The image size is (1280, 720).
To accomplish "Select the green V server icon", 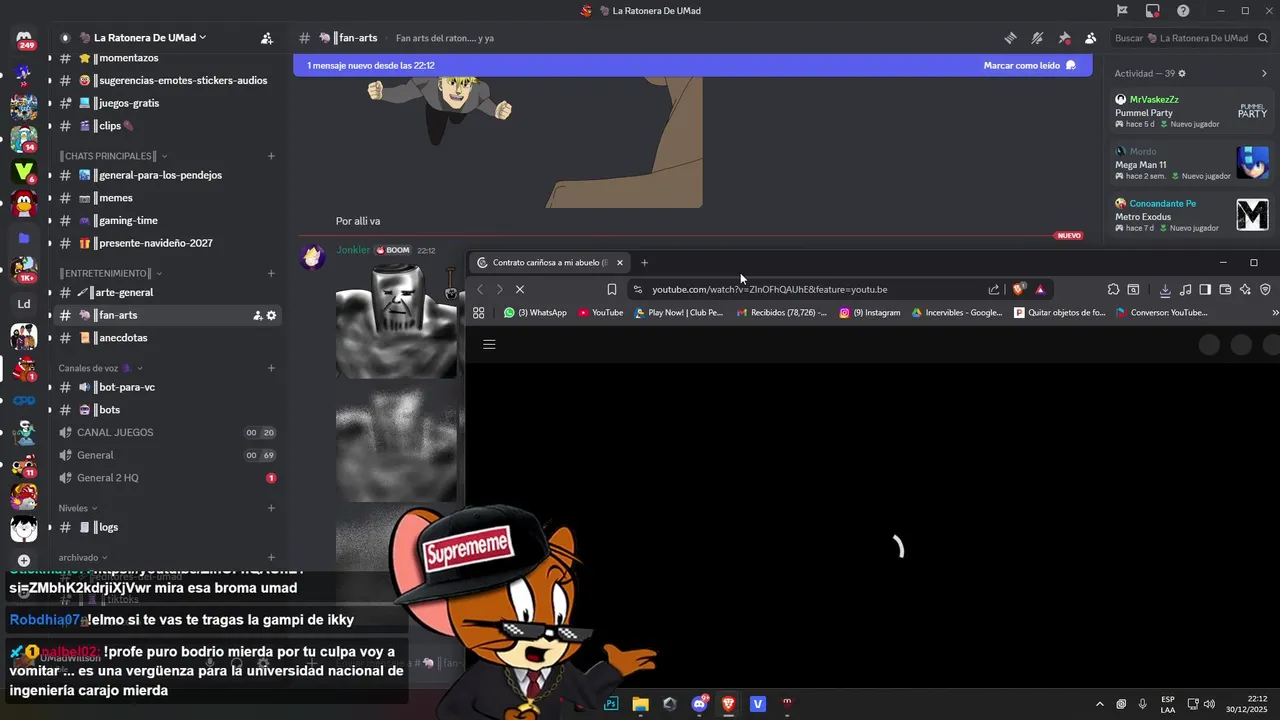I will click(24, 172).
